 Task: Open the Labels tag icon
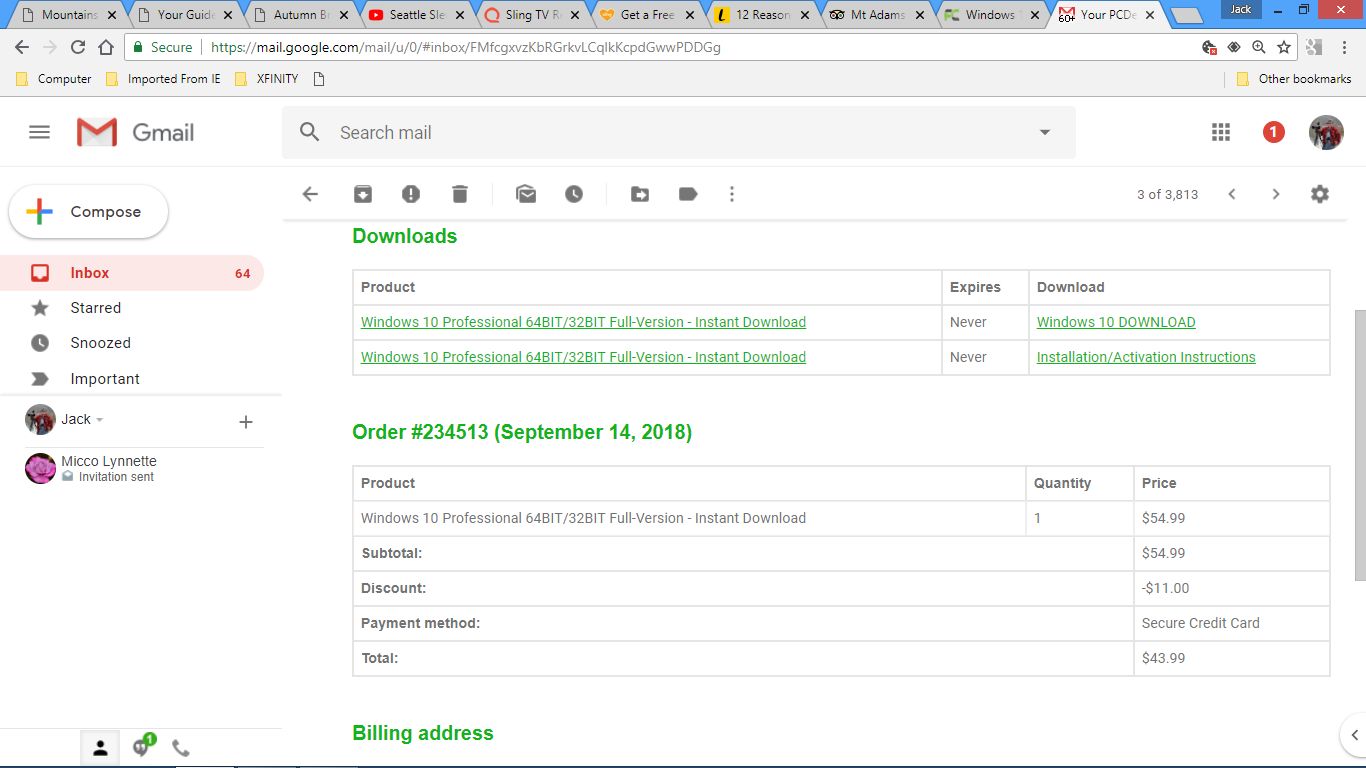pyautogui.click(x=688, y=194)
